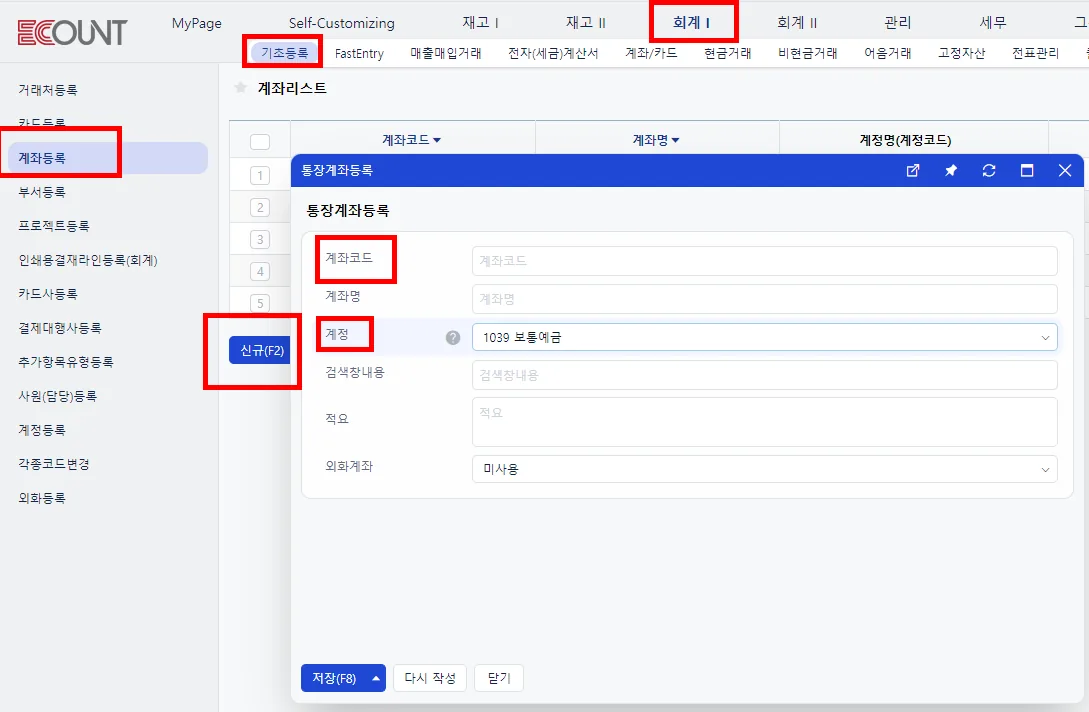The width and height of the screenshot is (1089, 712).
Task: Click the 계좌명 input field
Action: (765, 299)
